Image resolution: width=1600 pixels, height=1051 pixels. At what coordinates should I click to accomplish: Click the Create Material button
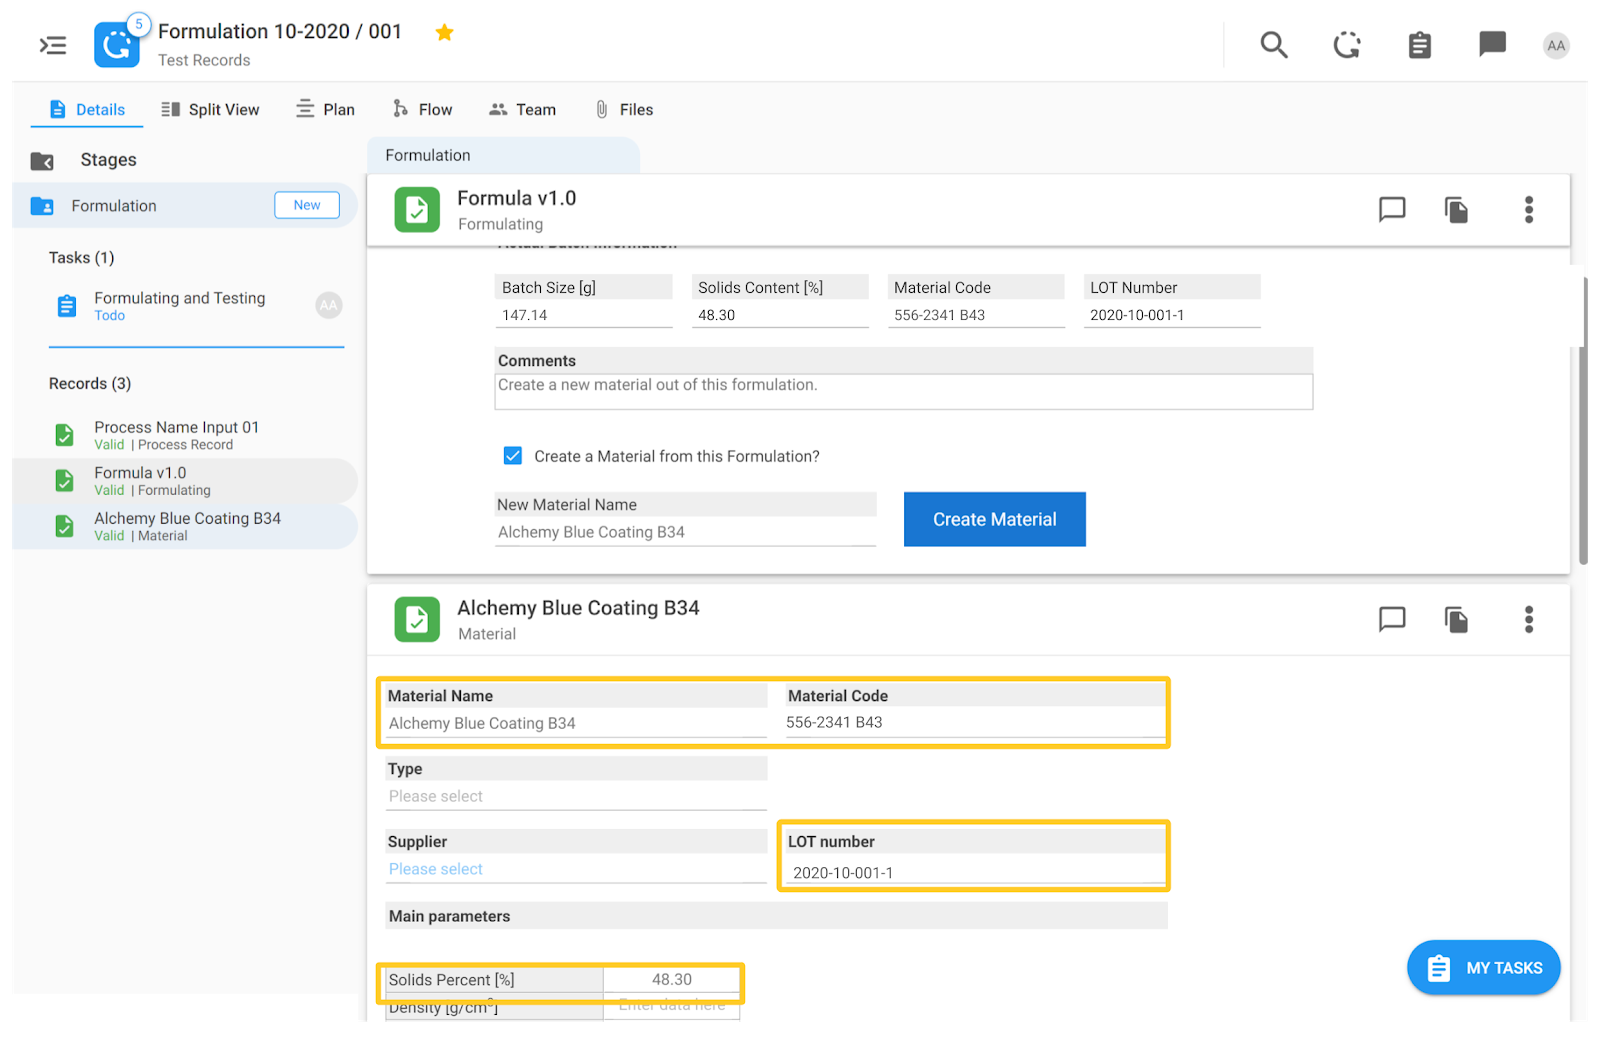tap(995, 519)
